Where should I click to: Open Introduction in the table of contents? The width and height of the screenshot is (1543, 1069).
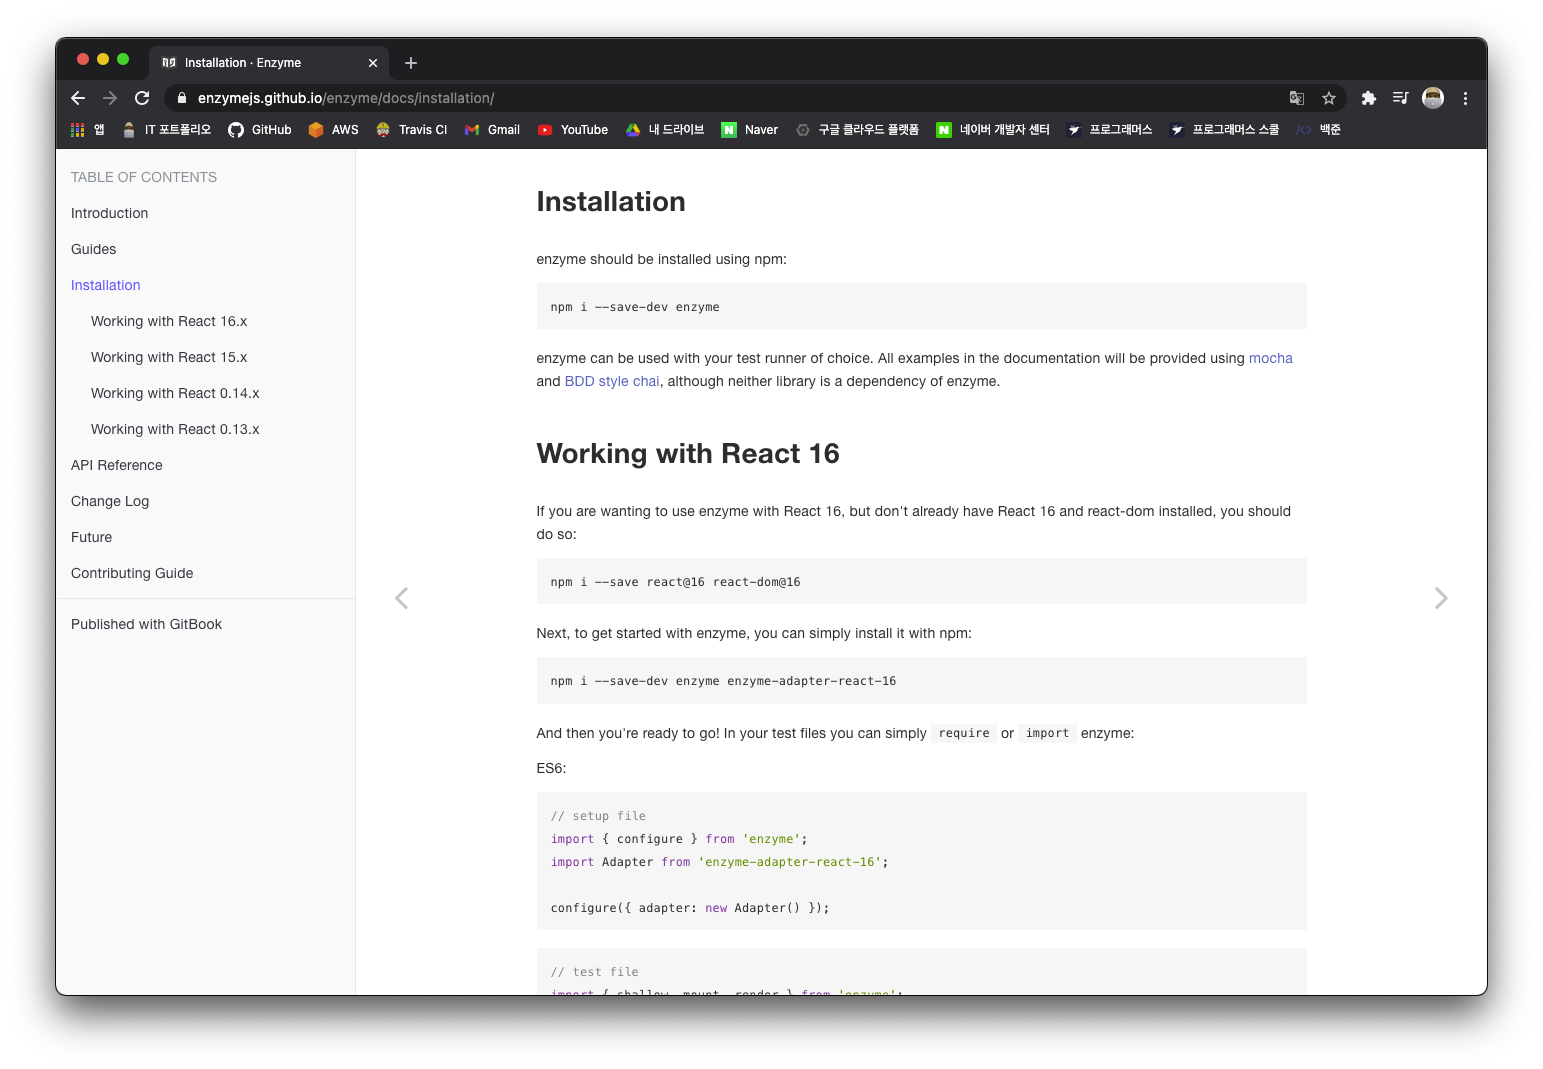[x=110, y=213]
